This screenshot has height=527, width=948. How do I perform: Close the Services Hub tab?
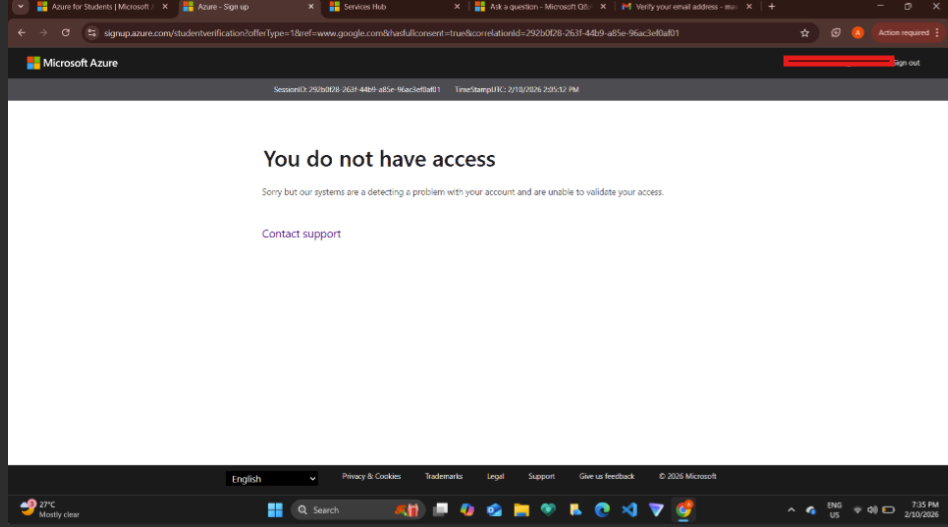(457, 7)
